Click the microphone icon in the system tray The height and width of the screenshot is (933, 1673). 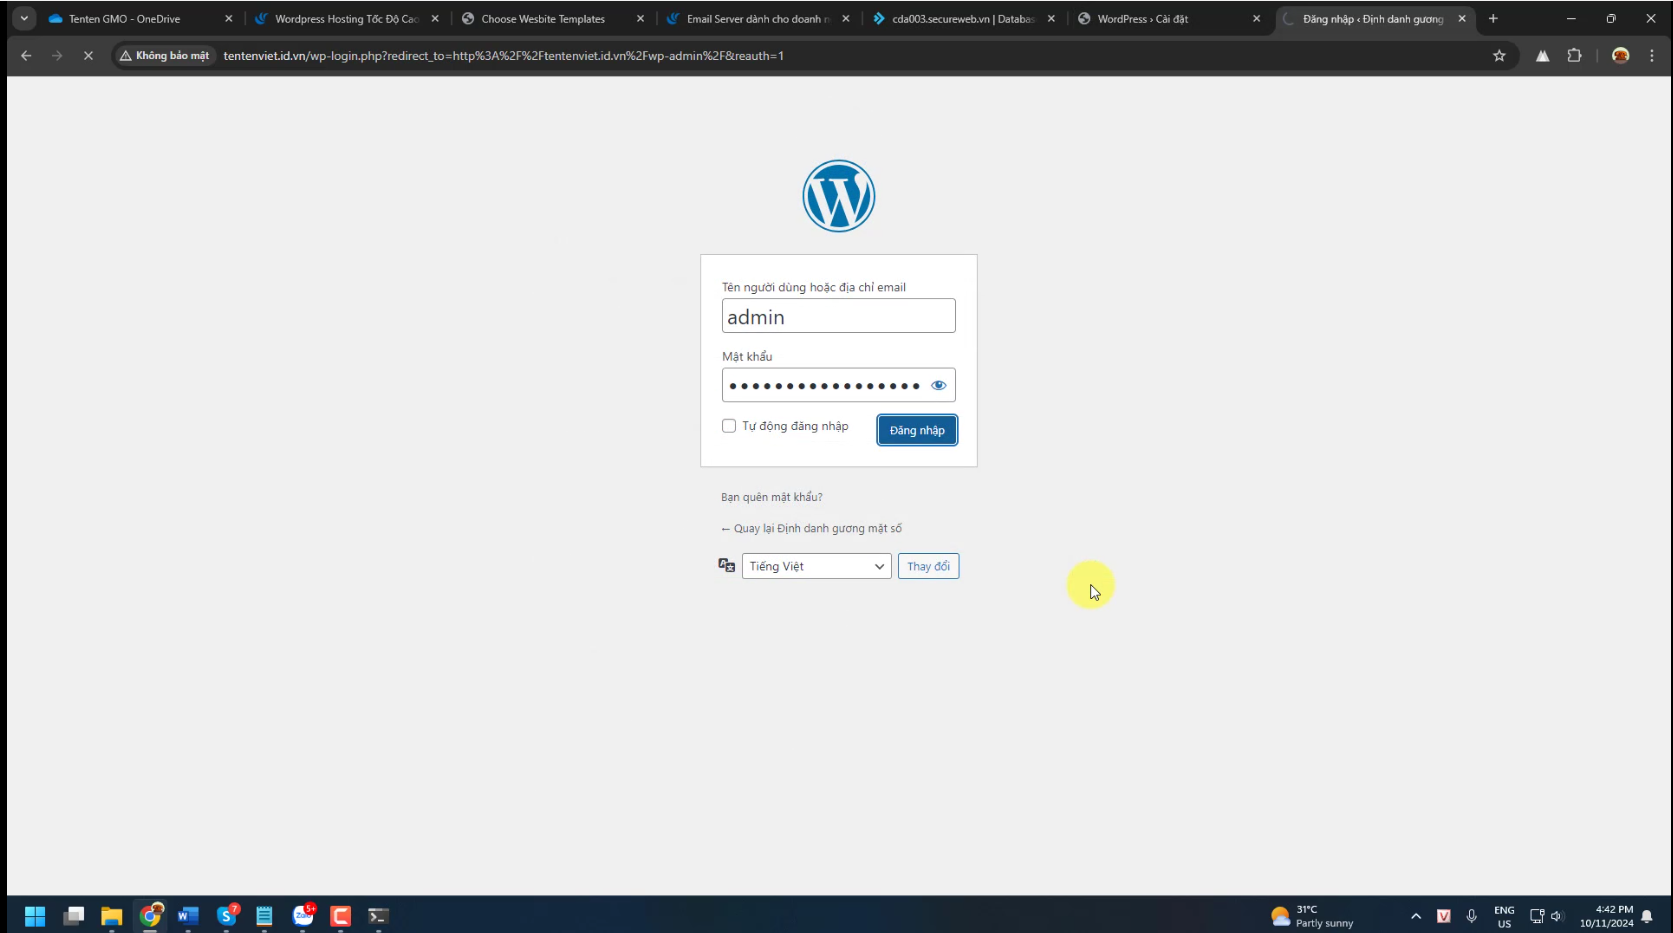tap(1471, 916)
